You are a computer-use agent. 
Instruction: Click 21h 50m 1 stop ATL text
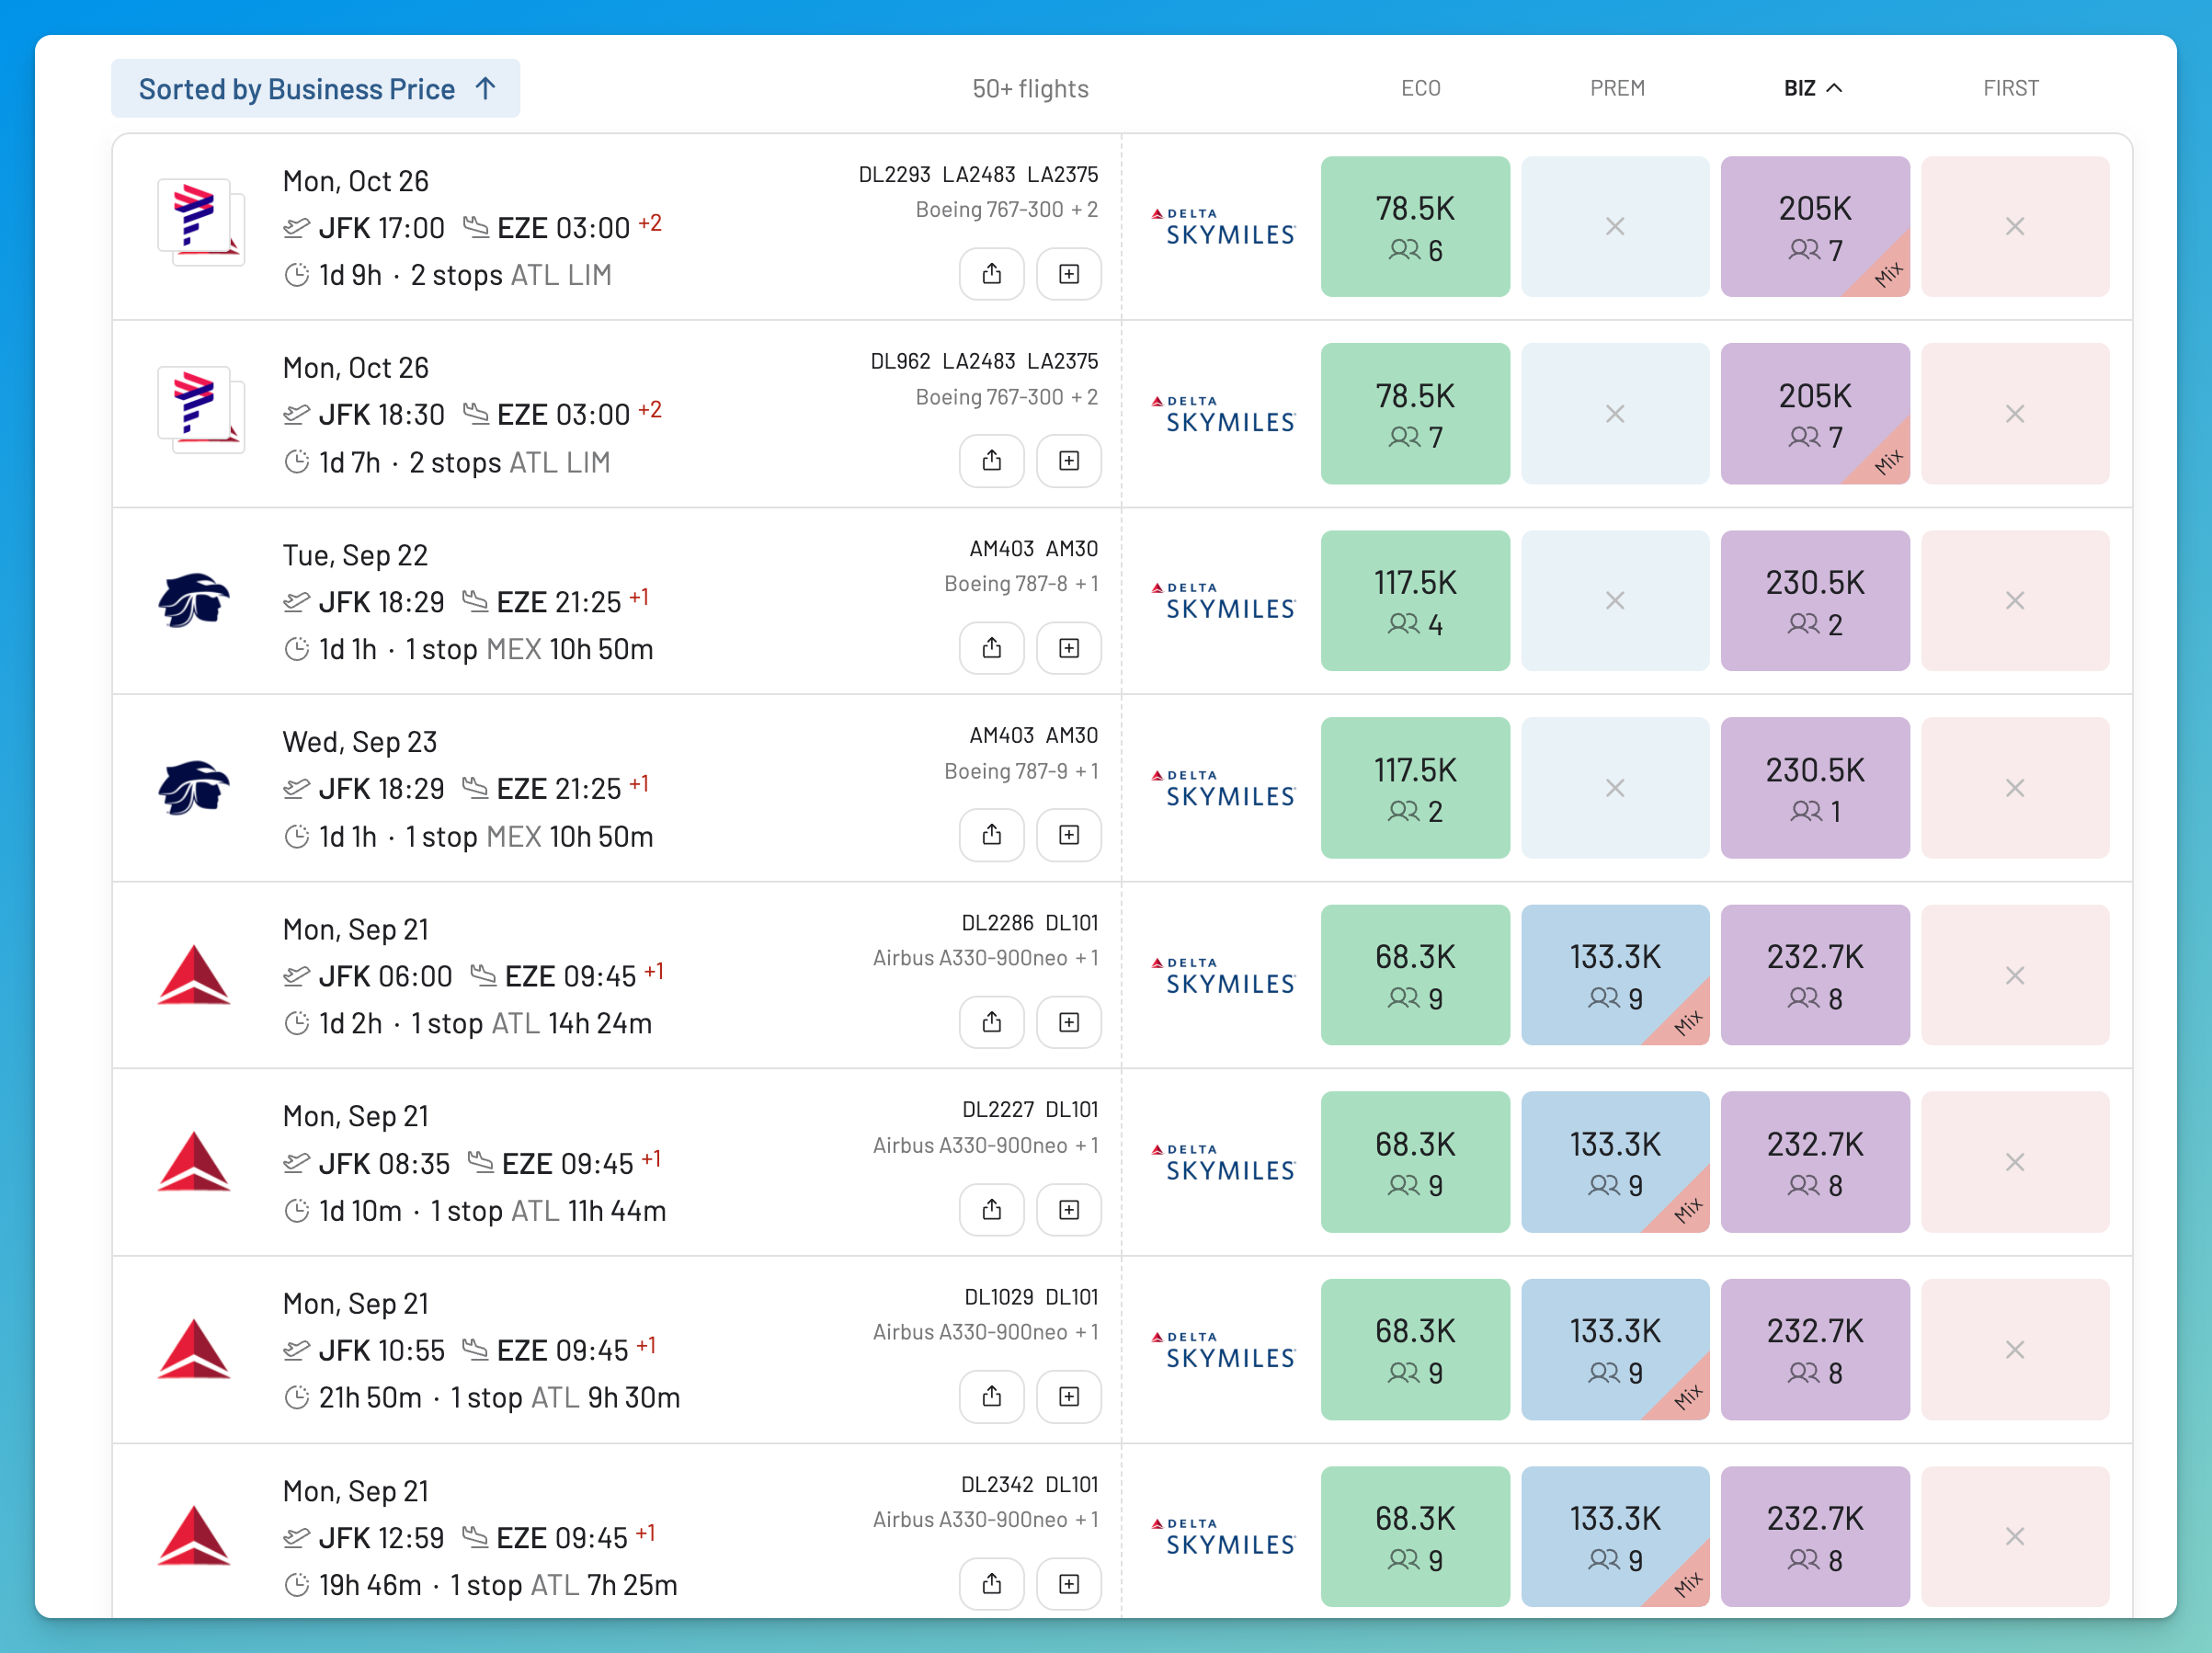(x=482, y=1398)
